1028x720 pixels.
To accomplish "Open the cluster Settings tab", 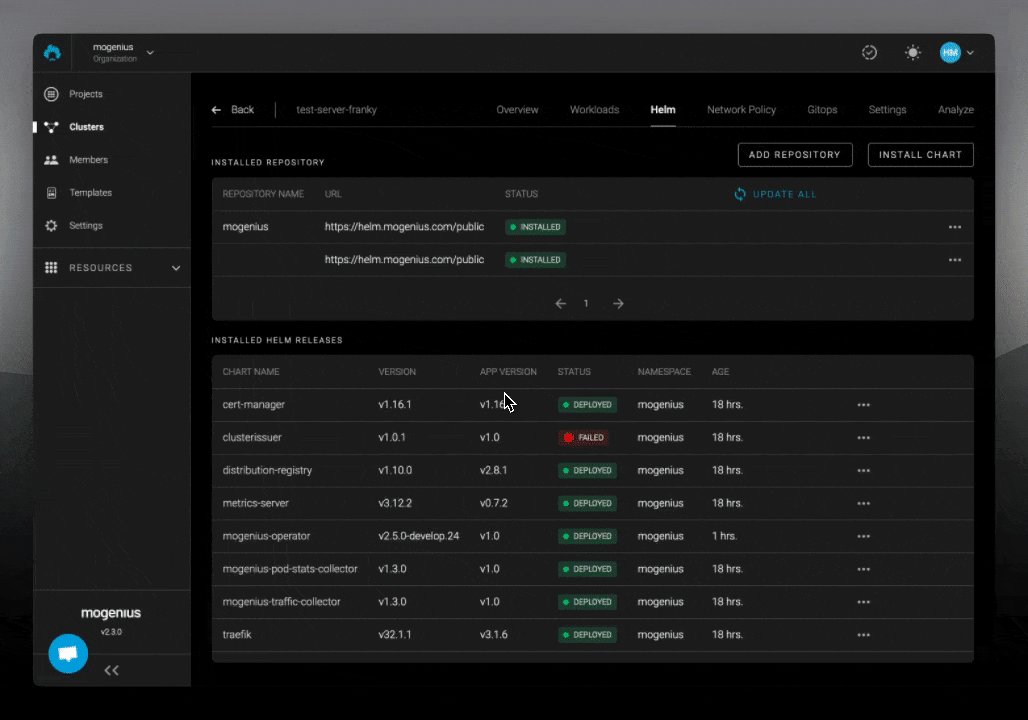I will [887, 110].
